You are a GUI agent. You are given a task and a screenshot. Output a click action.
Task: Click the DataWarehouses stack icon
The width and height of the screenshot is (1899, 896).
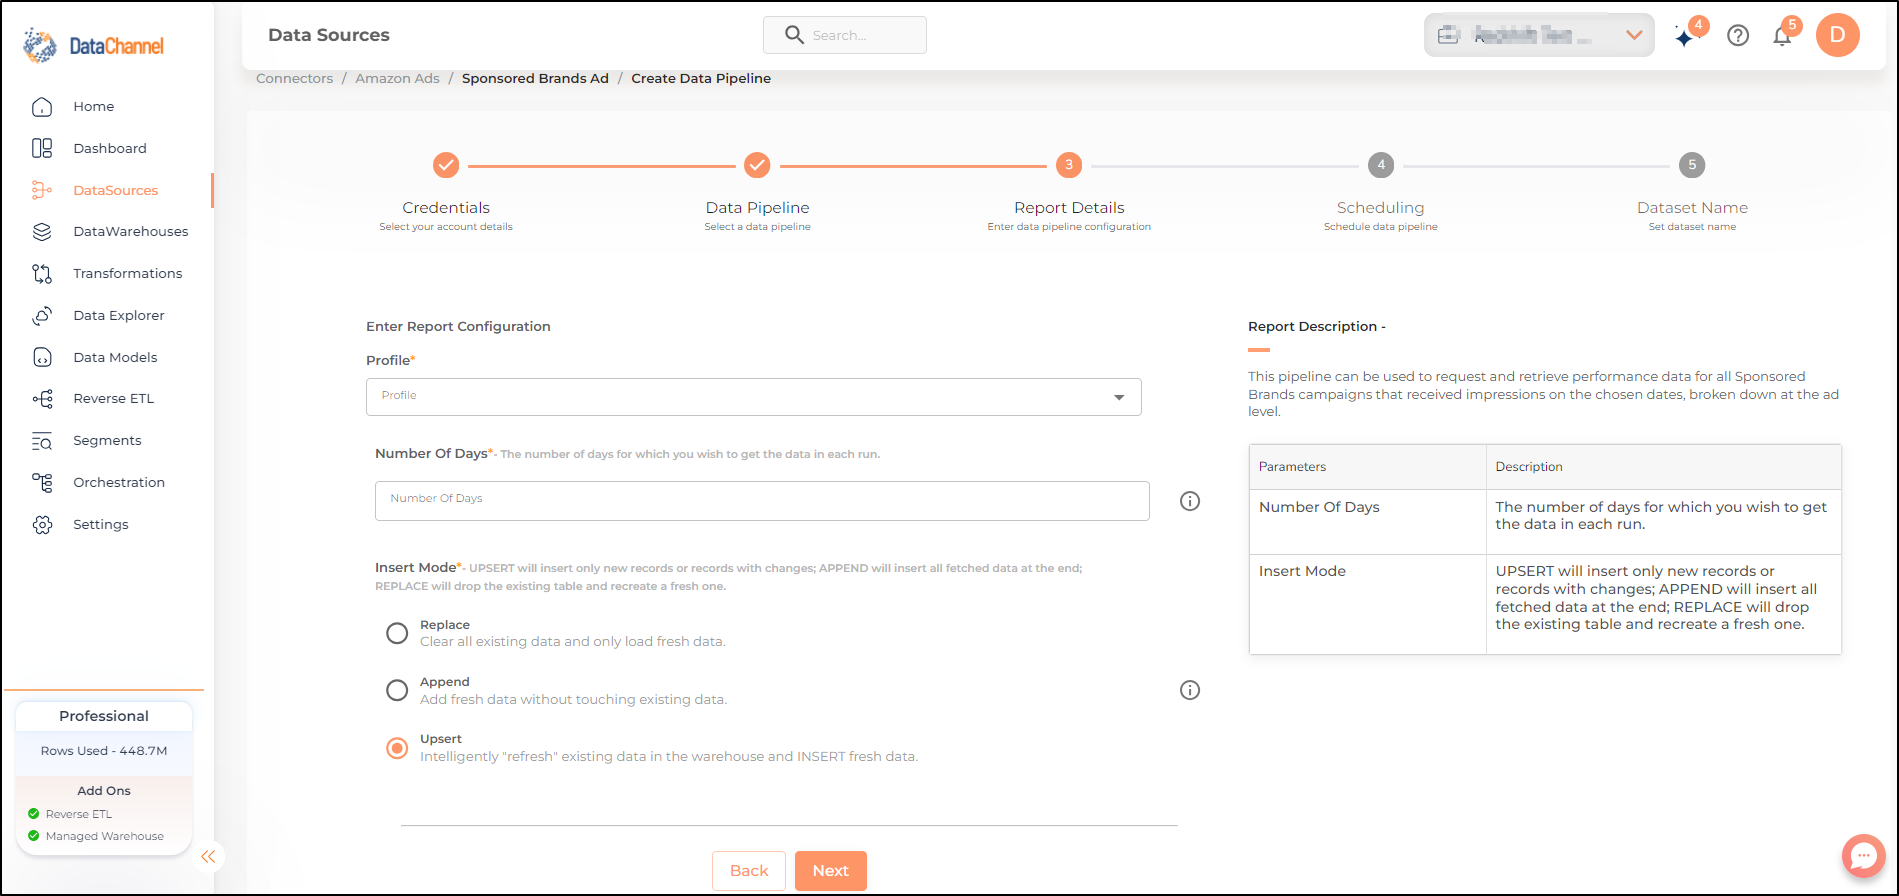(42, 232)
